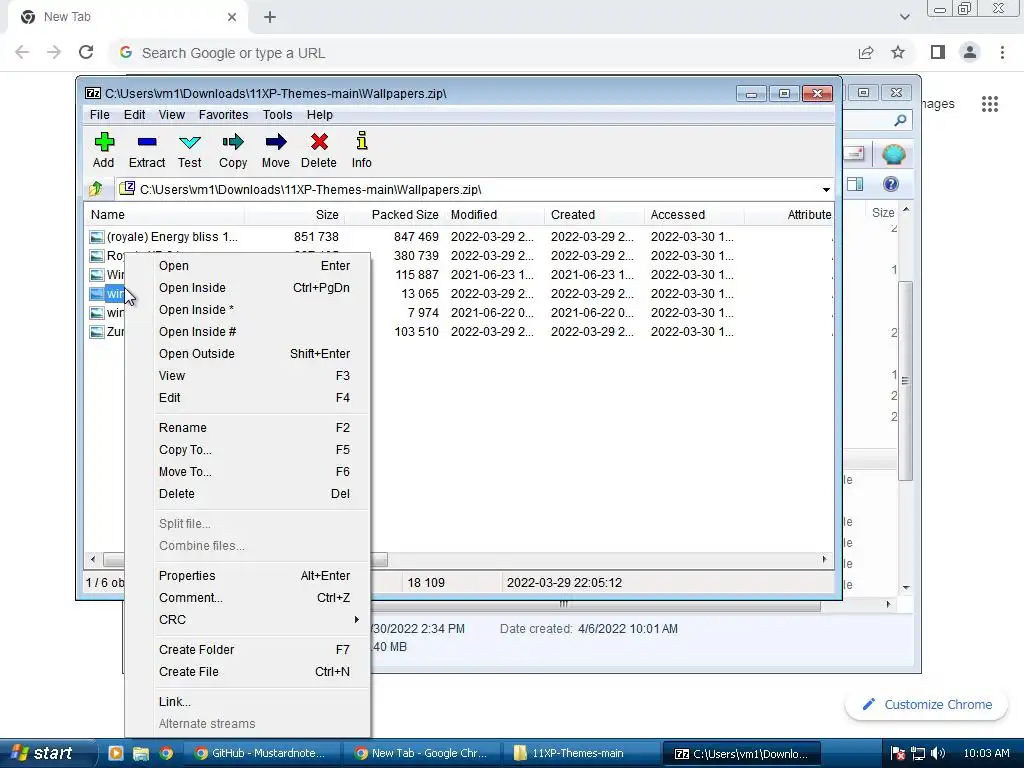Click the Explorer preview pane icon

pyautogui.click(x=855, y=184)
